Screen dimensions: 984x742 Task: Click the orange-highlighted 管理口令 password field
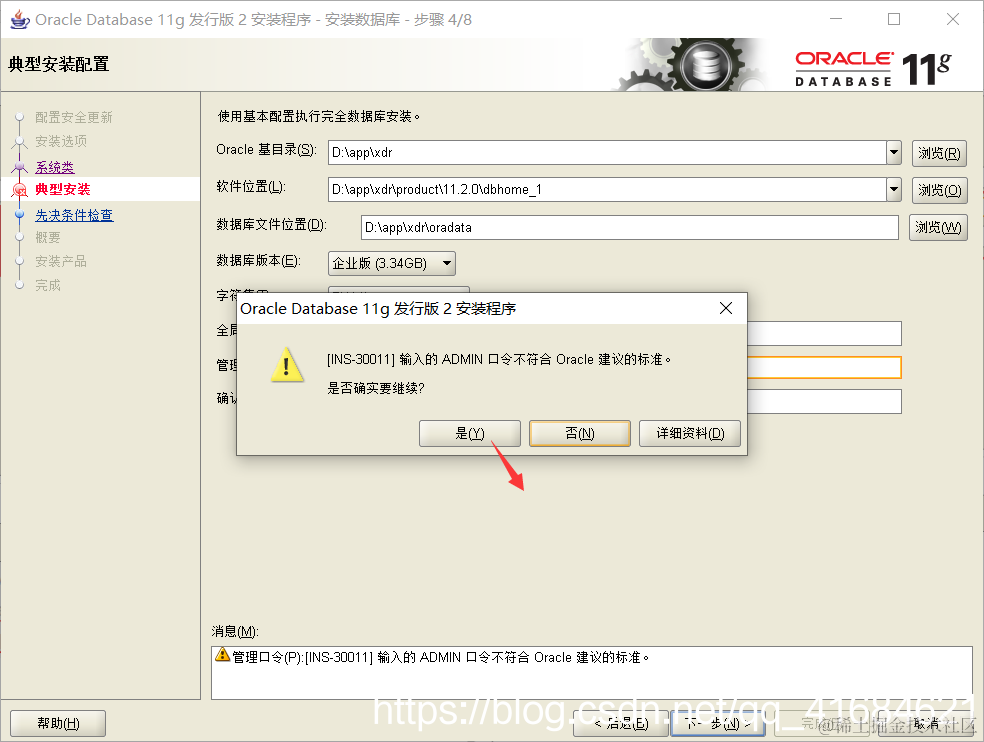coord(824,367)
